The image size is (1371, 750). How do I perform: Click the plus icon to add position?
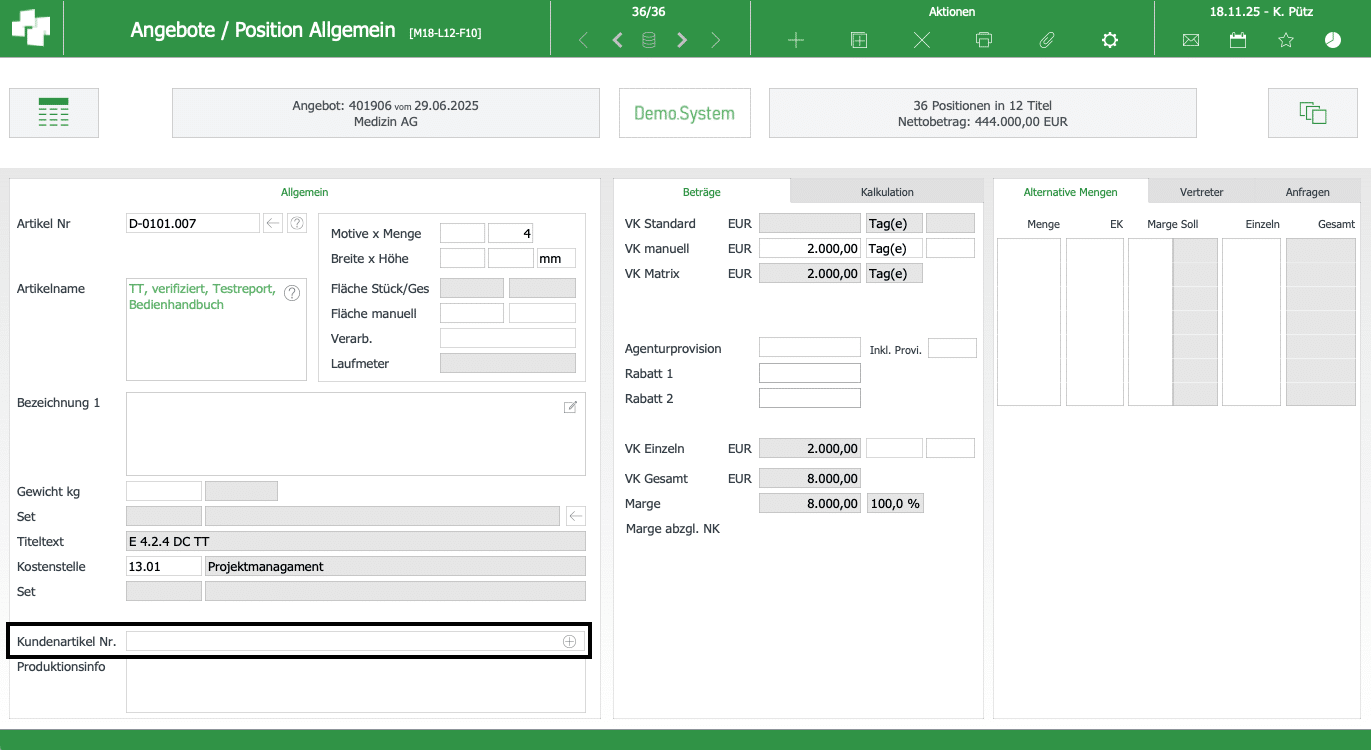point(796,41)
